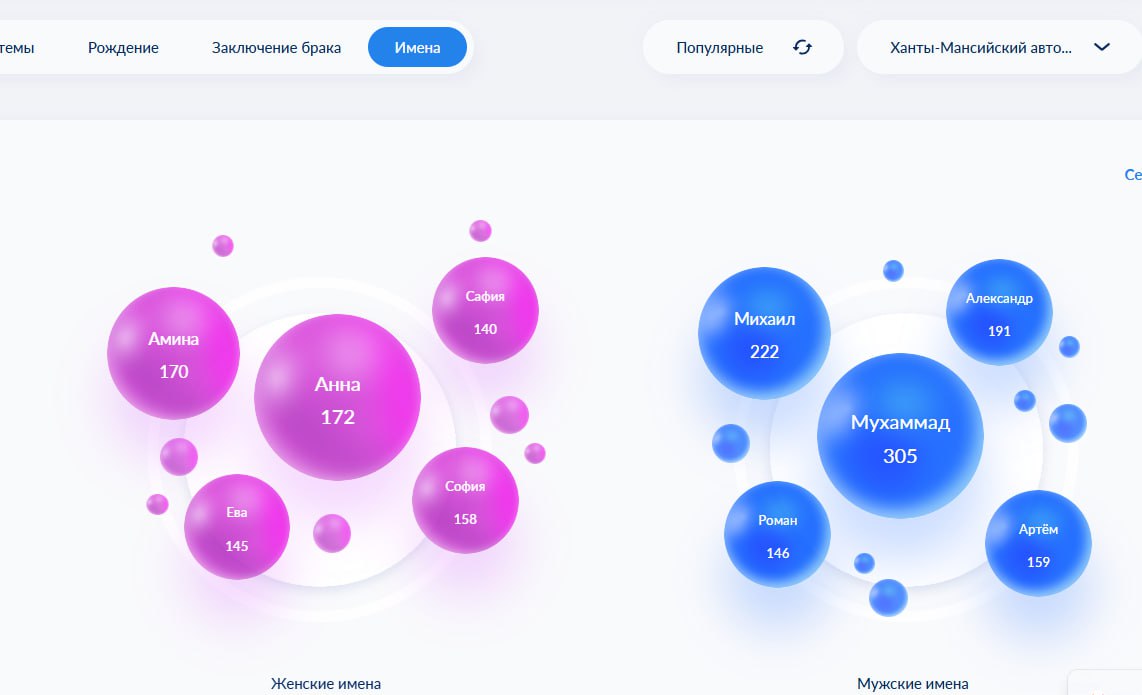Screen dimensions: 1142x695
Task: Click the Женские имена caption
Action: (326, 684)
